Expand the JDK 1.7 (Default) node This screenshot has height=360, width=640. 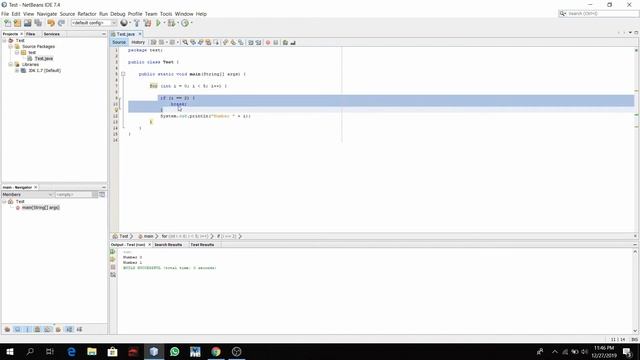point(17,71)
